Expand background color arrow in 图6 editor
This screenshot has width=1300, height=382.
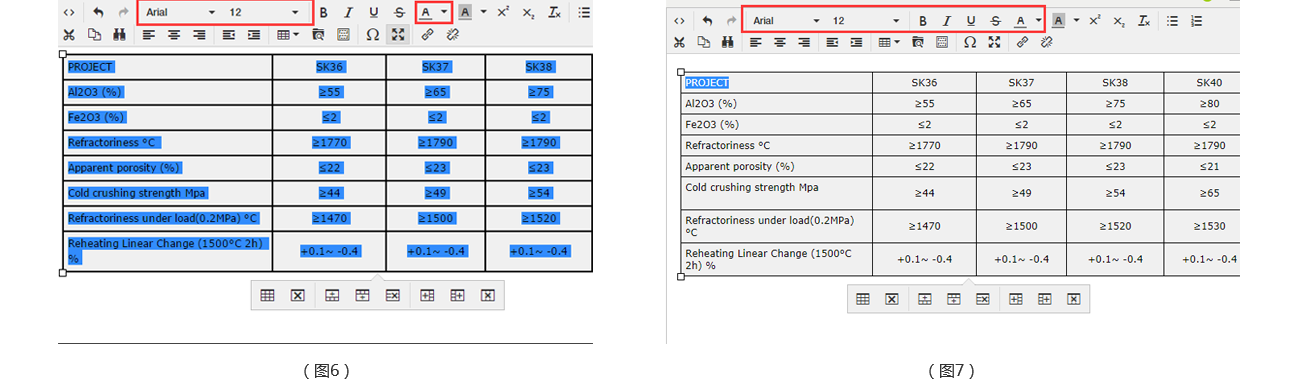(484, 13)
